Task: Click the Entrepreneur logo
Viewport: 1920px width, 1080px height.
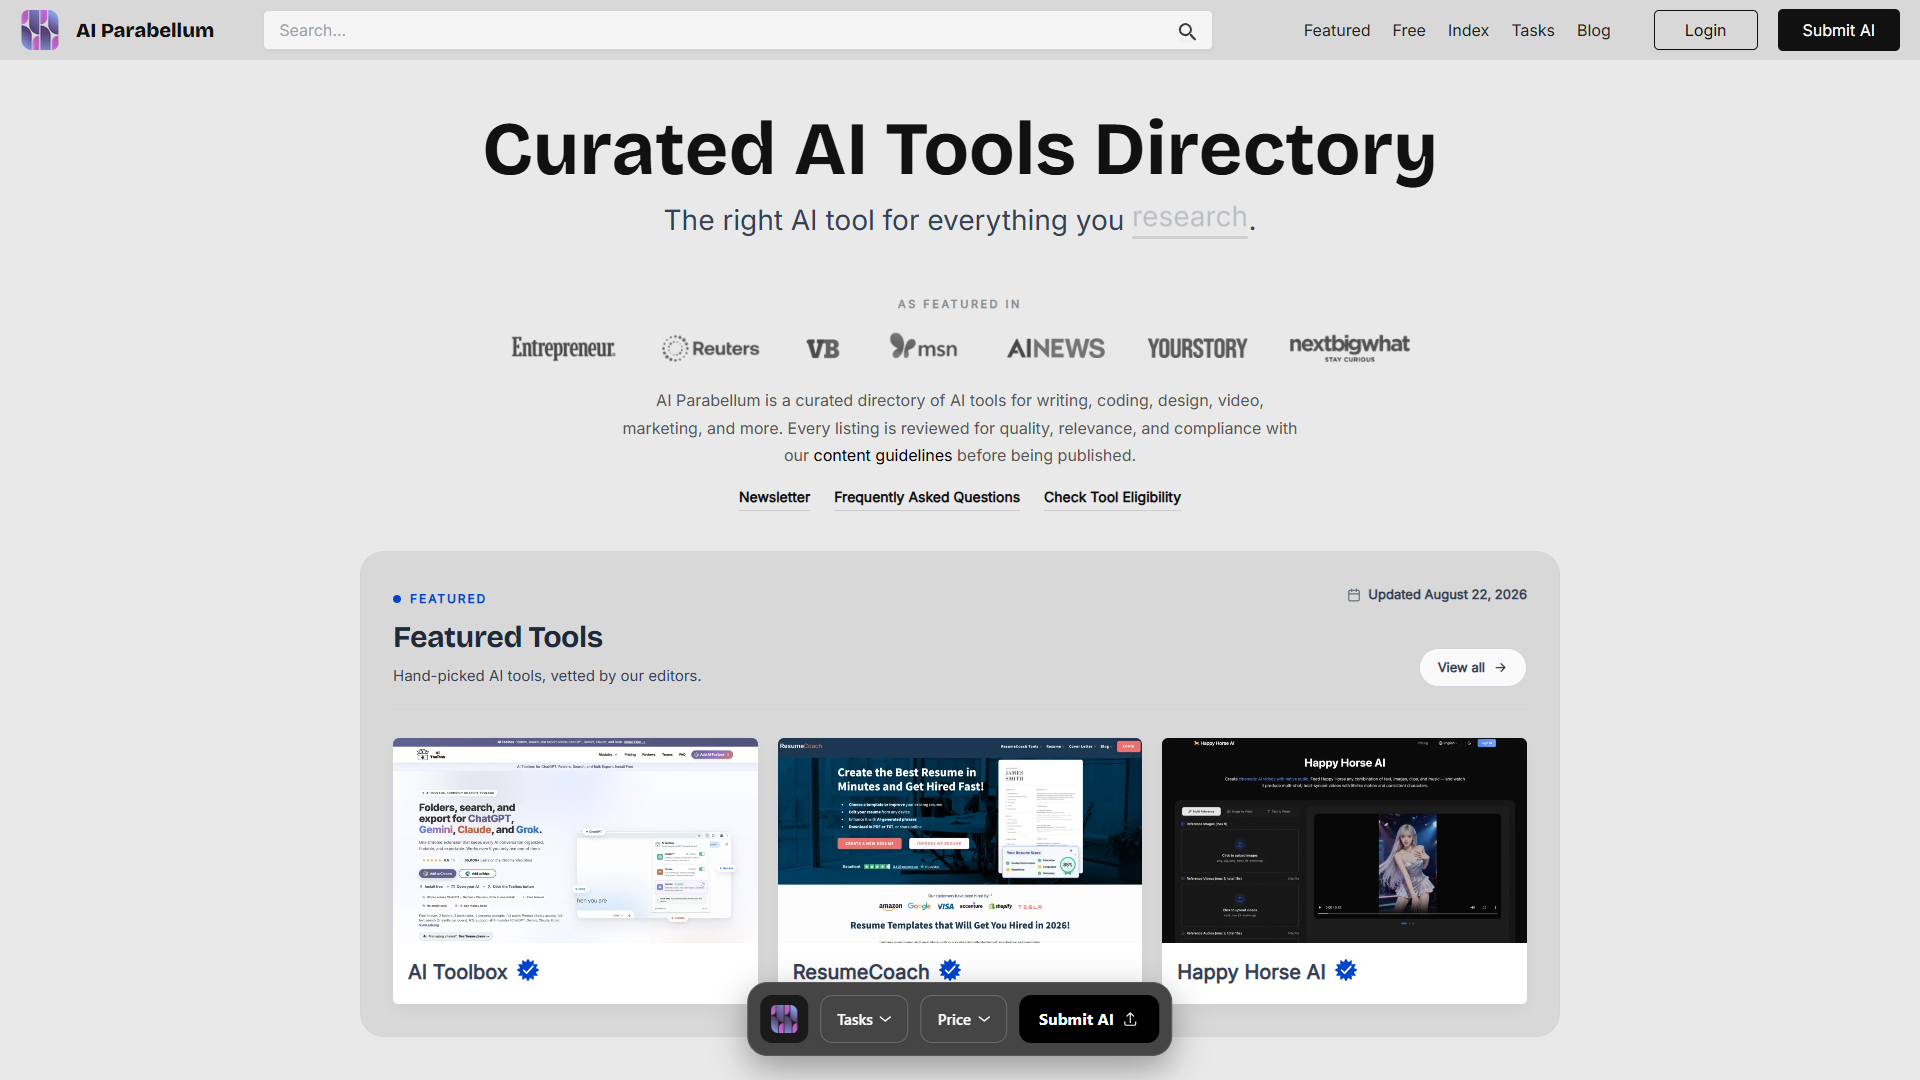Action: (563, 348)
